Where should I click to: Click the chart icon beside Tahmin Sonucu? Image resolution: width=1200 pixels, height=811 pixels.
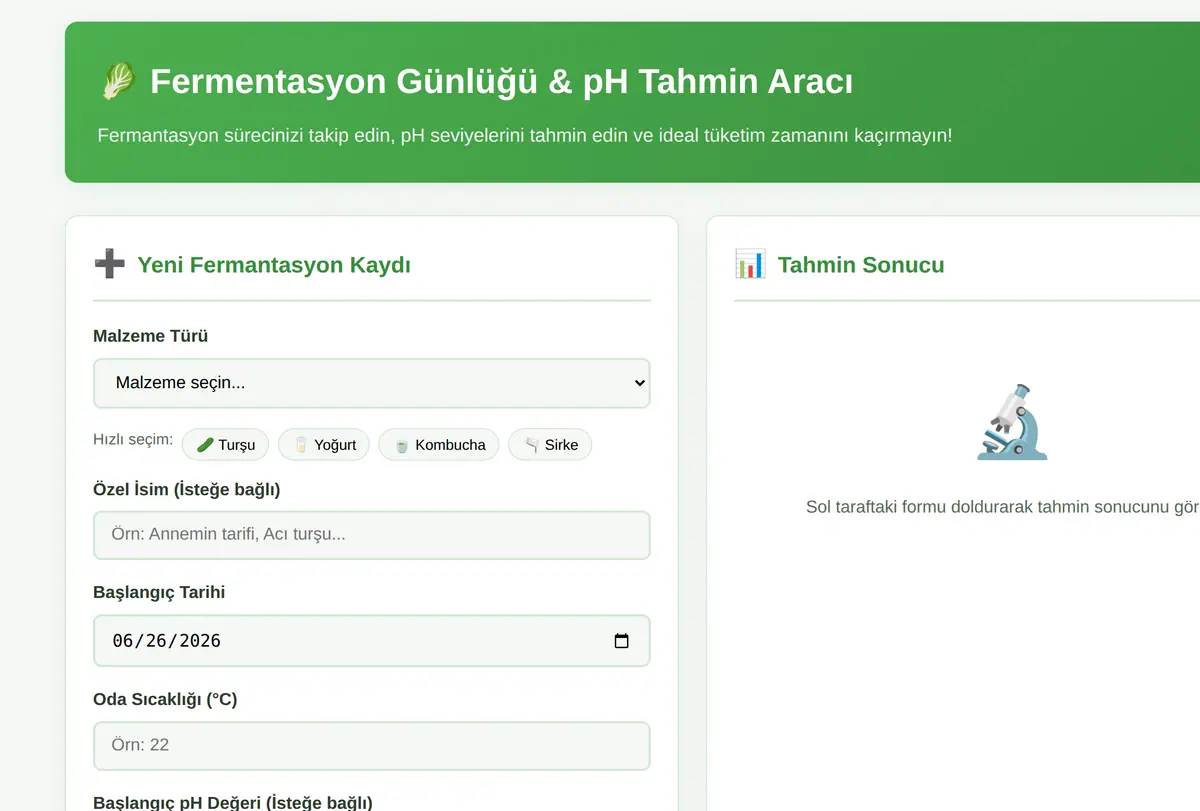tap(750, 264)
